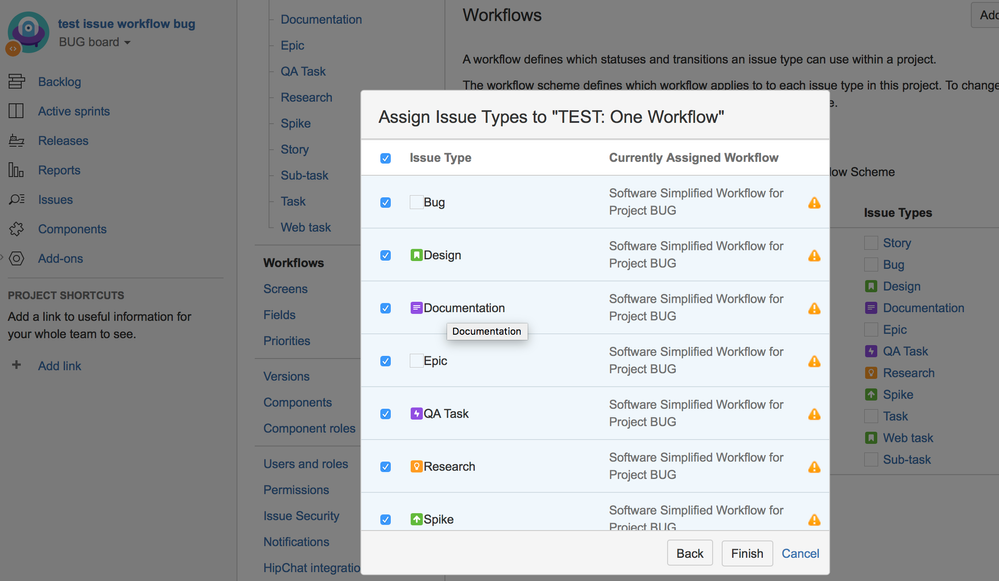Open the Reports chart icon

tap(16, 170)
